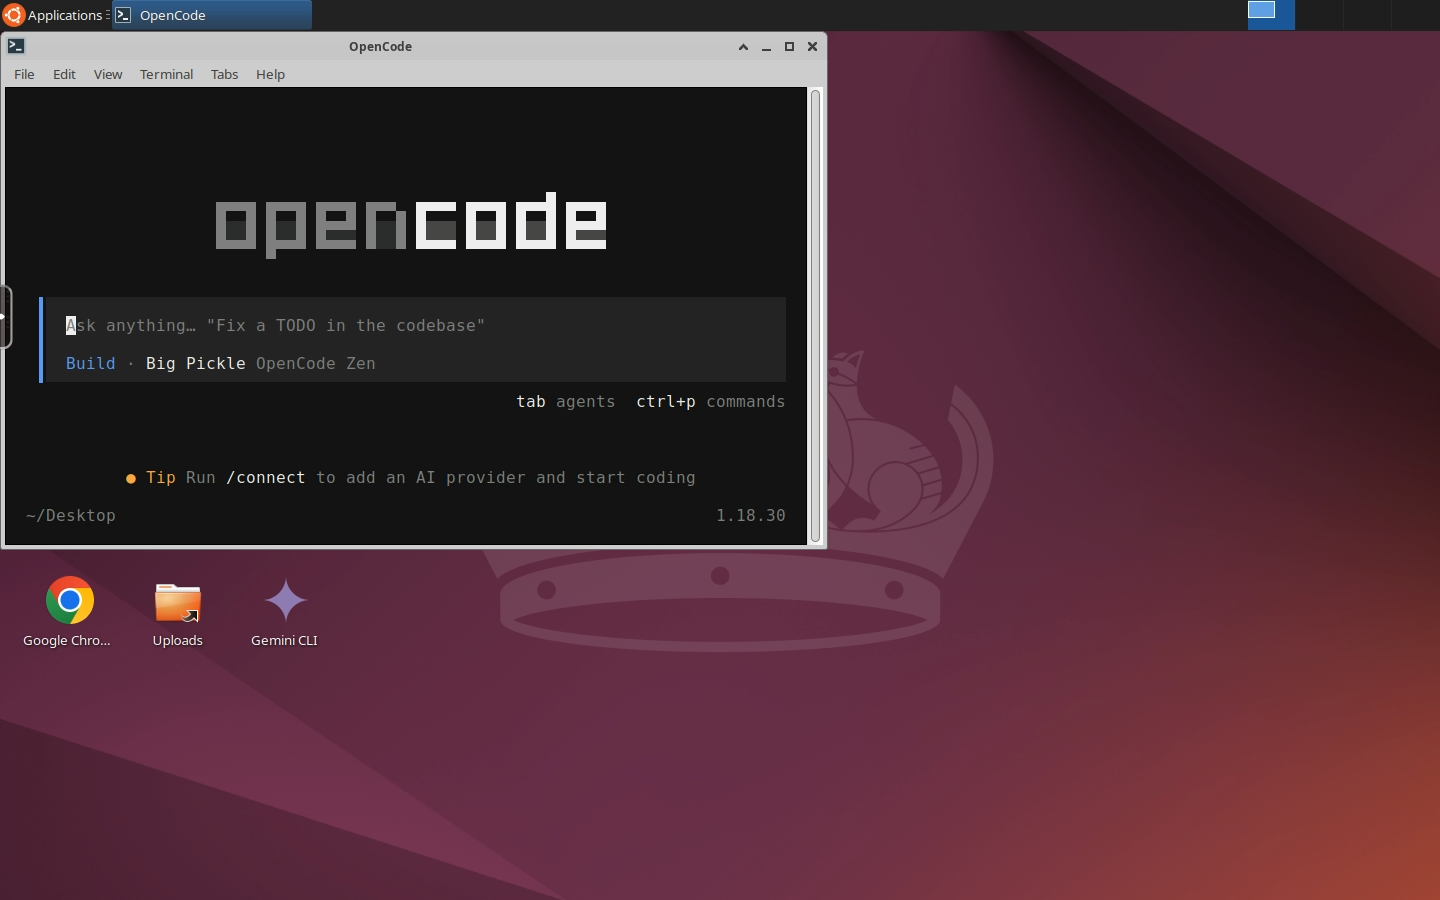Click the Applications menu label

coord(65,15)
